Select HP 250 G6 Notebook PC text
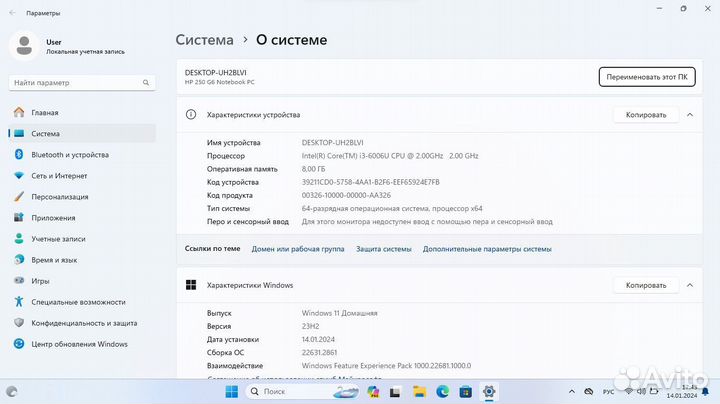This screenshot has width=720, height=404. 219,82
